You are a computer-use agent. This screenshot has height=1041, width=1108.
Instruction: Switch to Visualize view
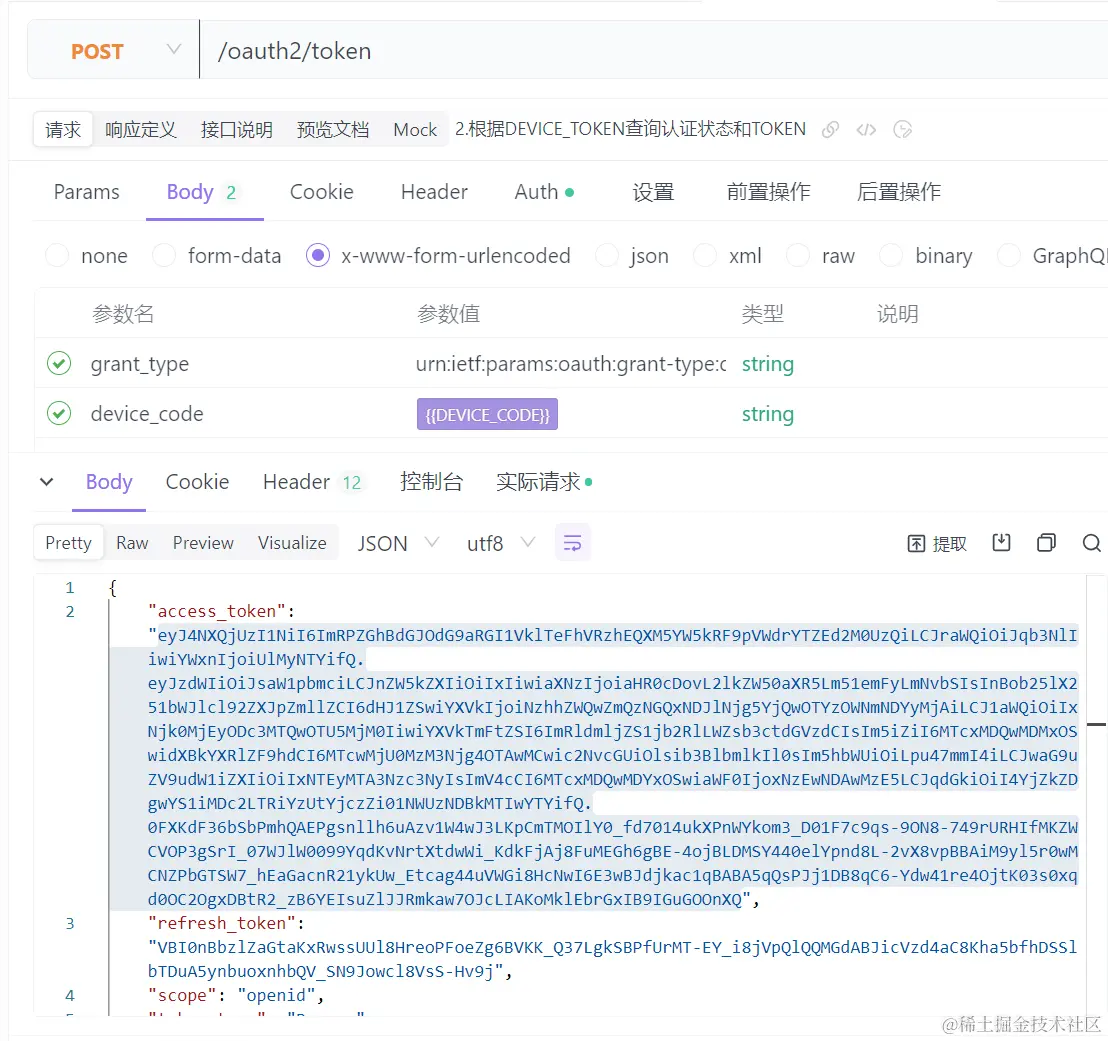[x=292, y=543]
